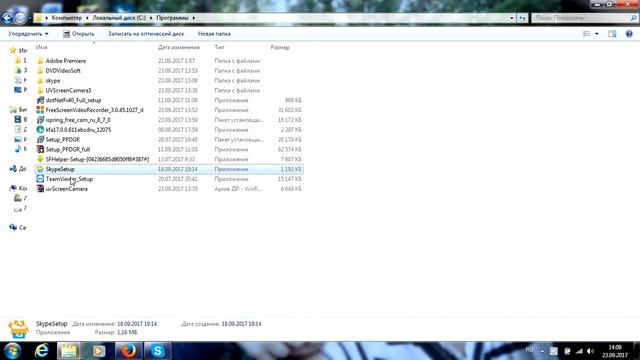Click Открыть in the toolbar
The height and width of the screenshot is (360, 640).
click(x=78, y=34)
